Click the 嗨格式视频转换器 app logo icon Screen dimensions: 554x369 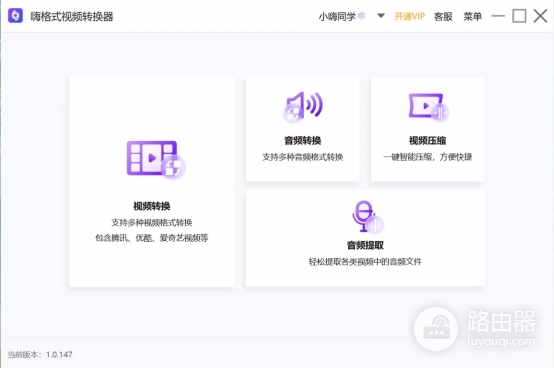[15, 16]
